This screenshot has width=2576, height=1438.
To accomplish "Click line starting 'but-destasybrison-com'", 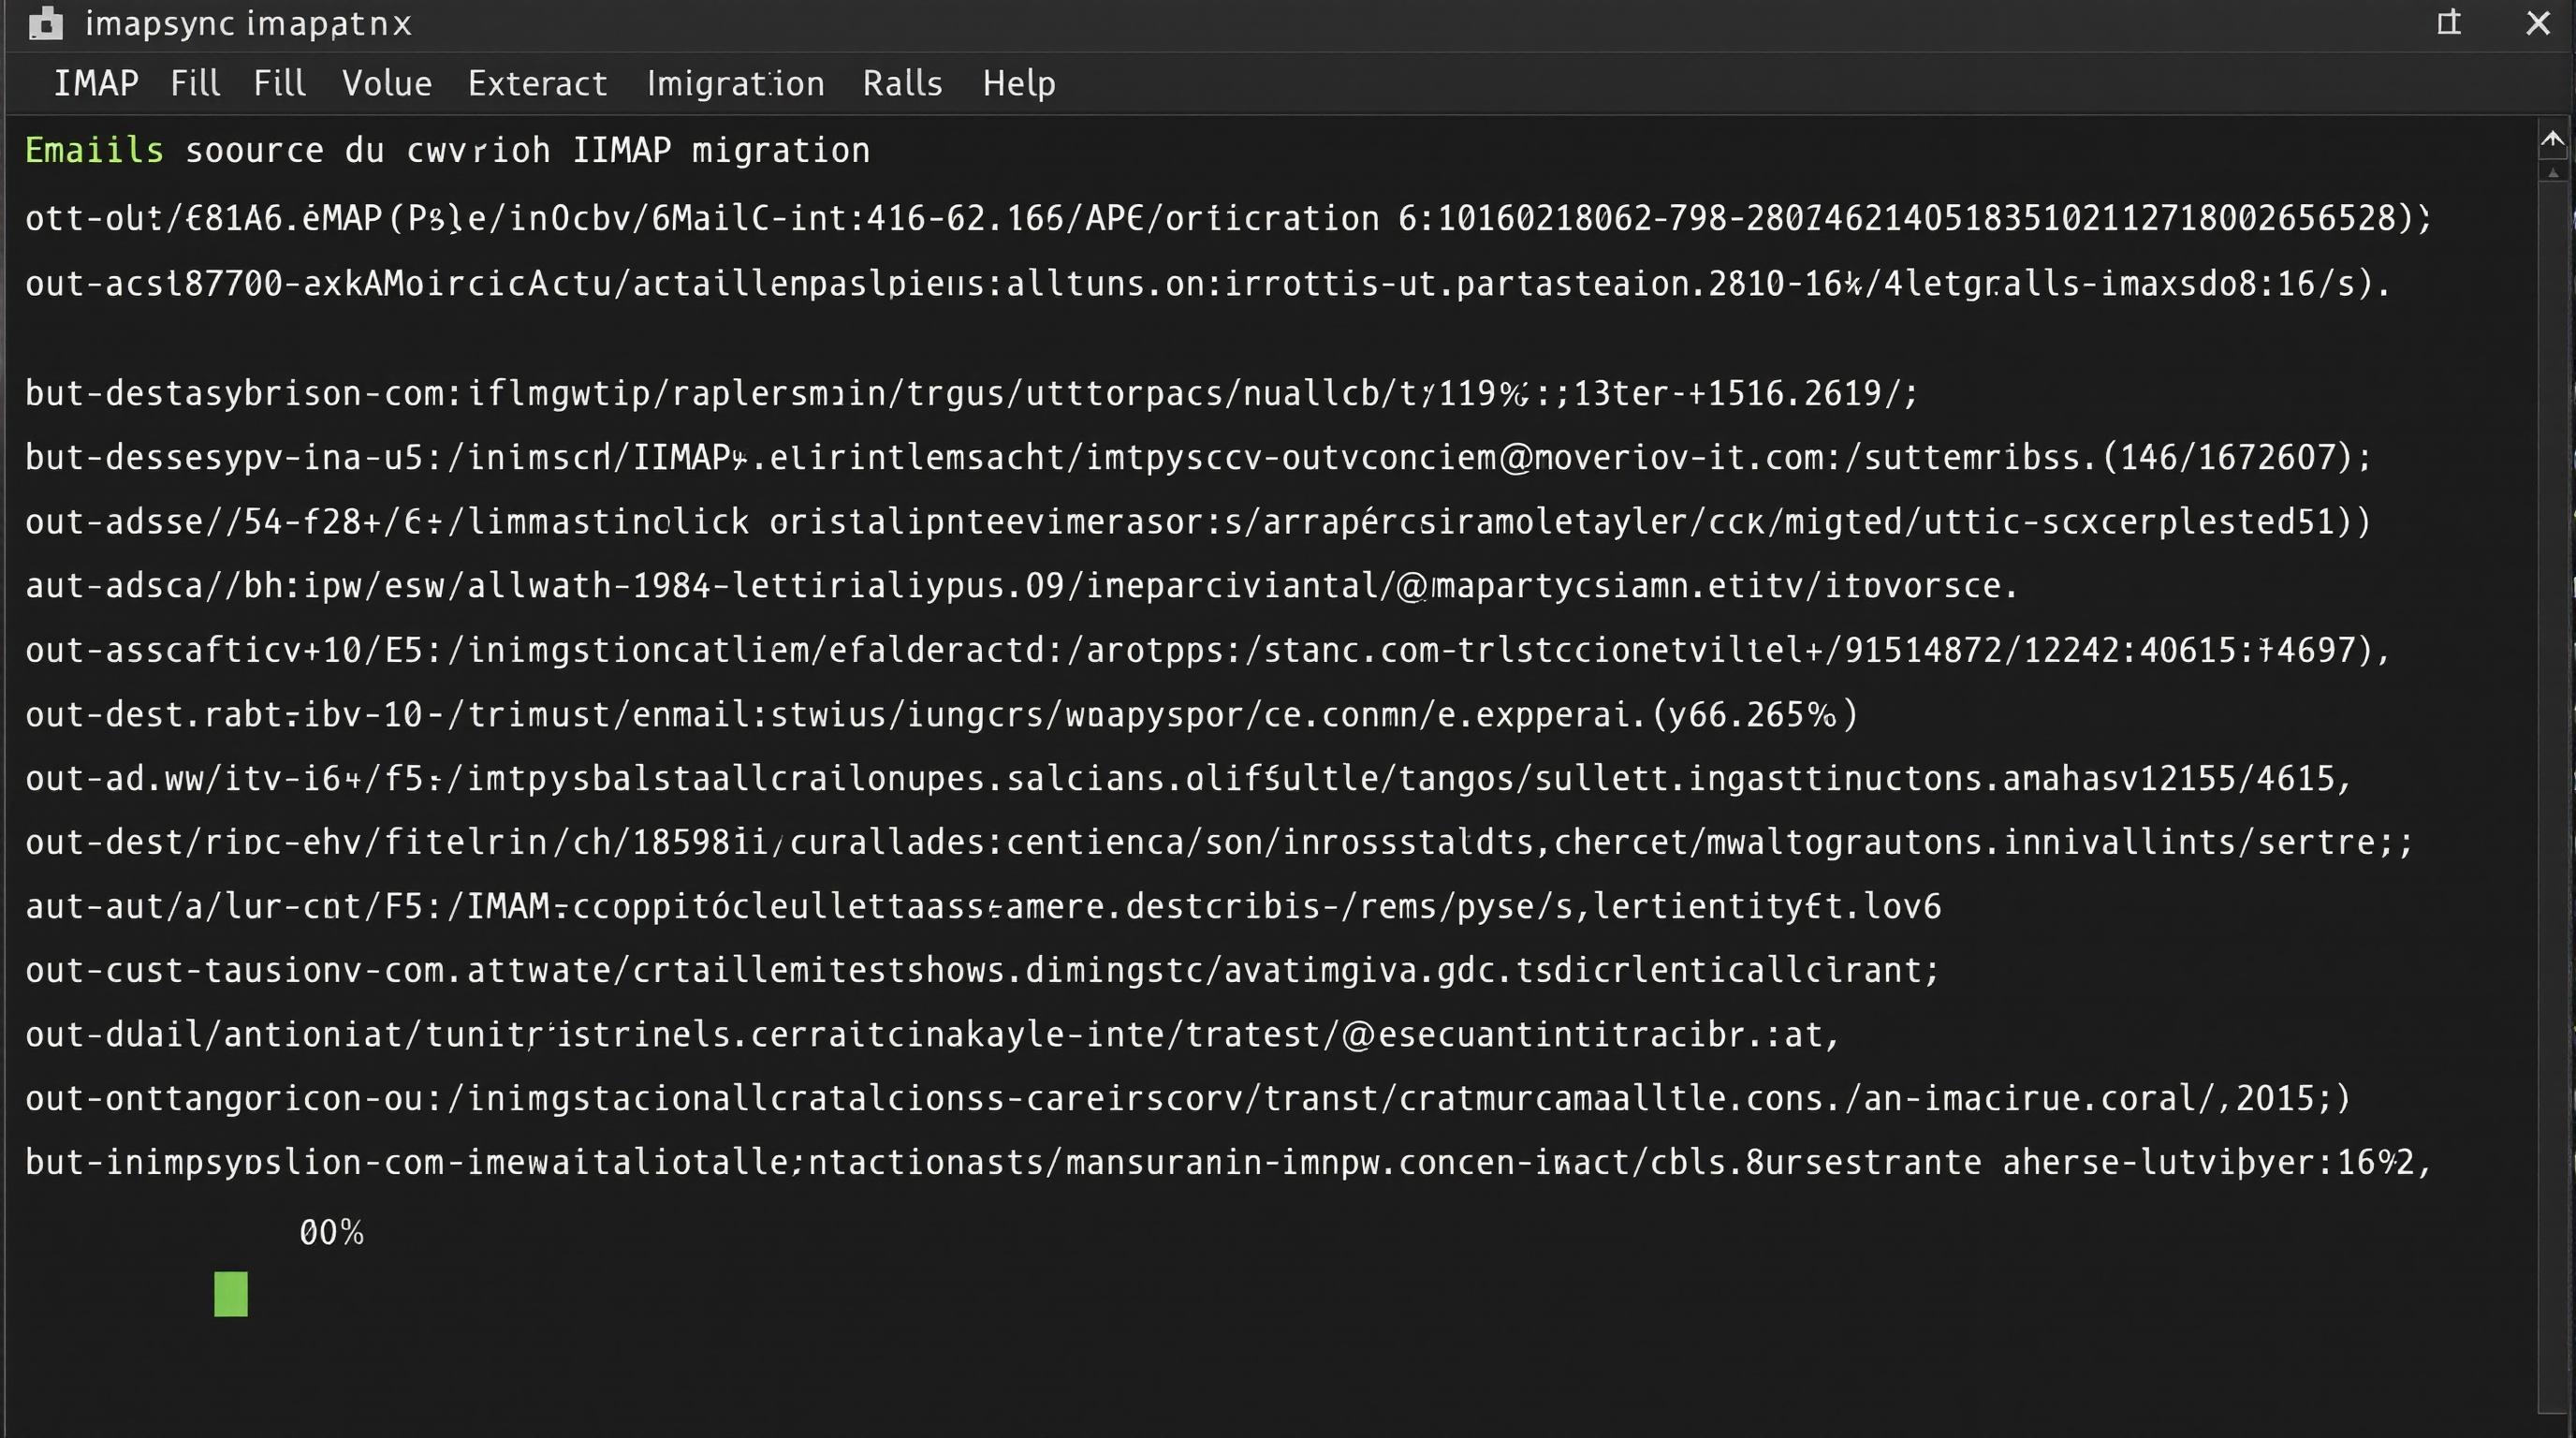I will coord(971,393).
